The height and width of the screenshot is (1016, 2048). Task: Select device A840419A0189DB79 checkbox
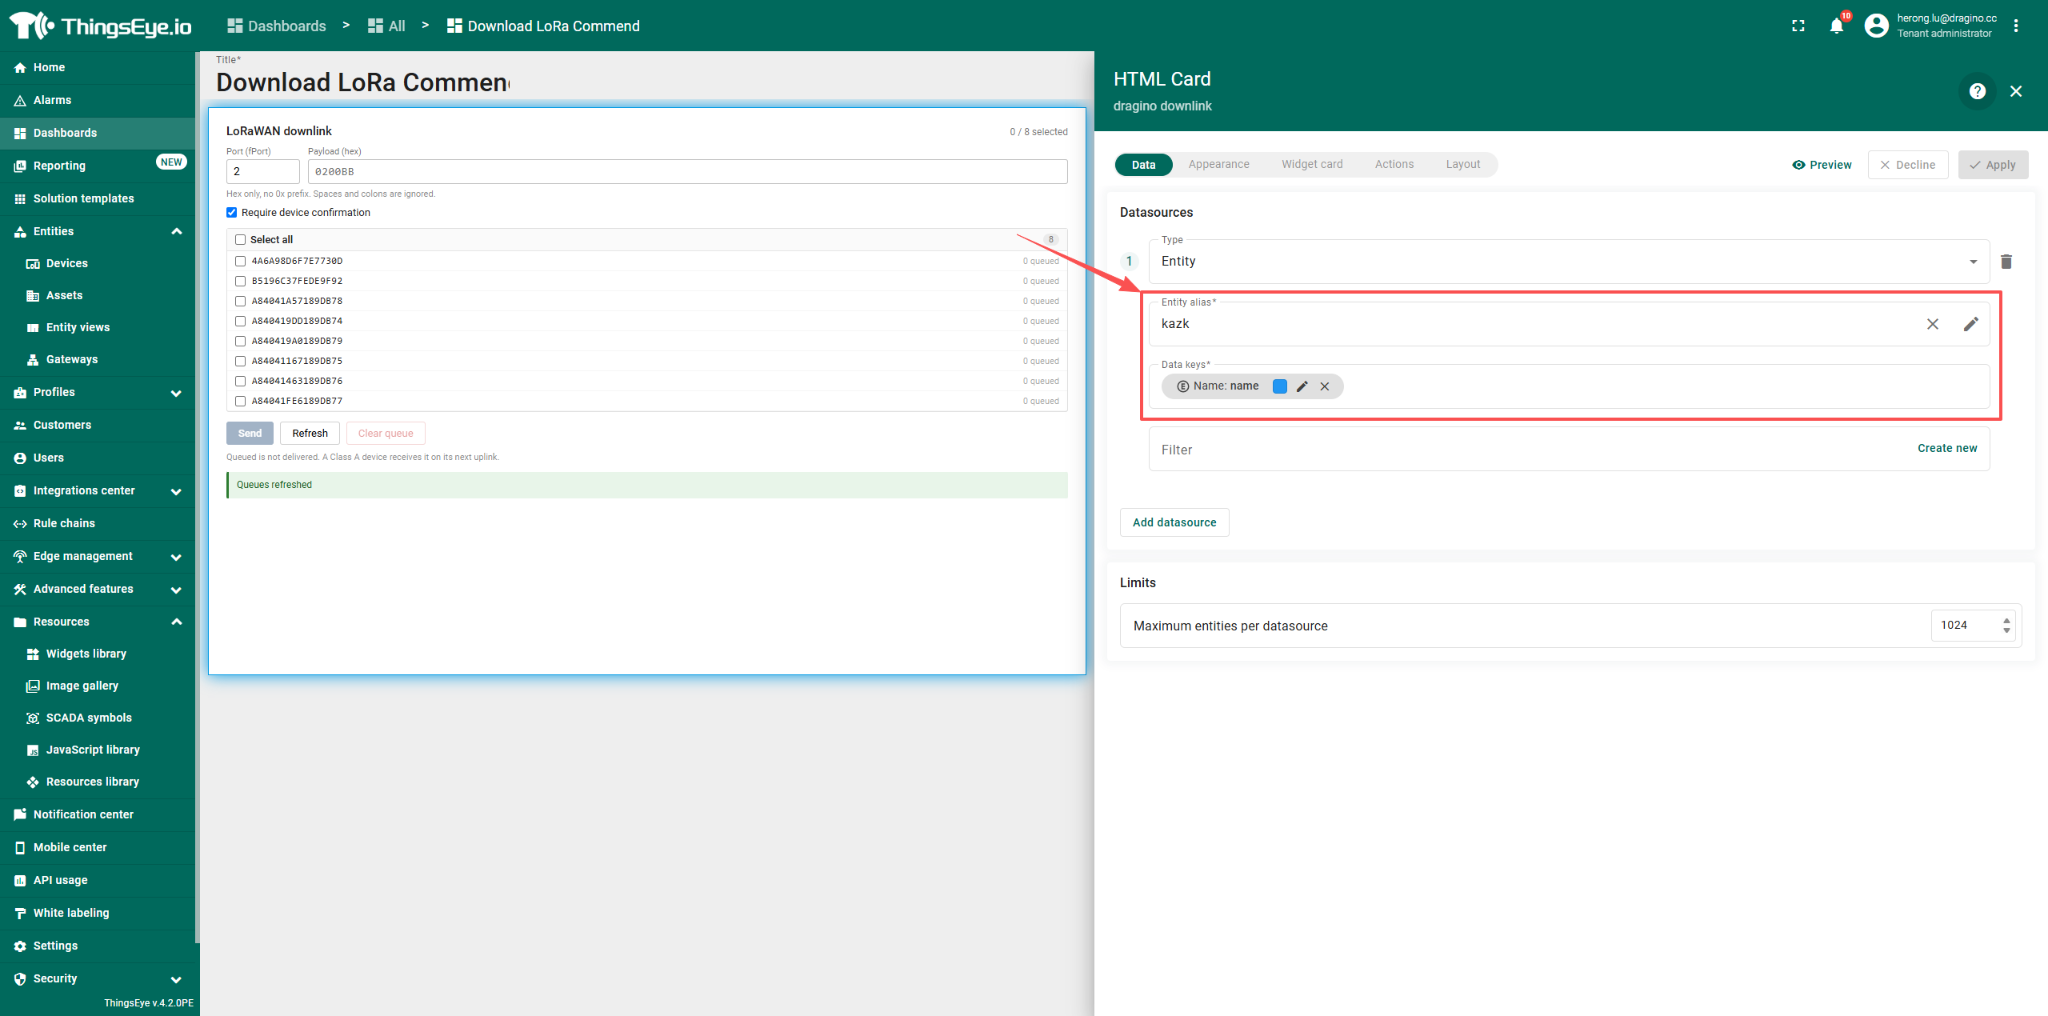(240, 341)
